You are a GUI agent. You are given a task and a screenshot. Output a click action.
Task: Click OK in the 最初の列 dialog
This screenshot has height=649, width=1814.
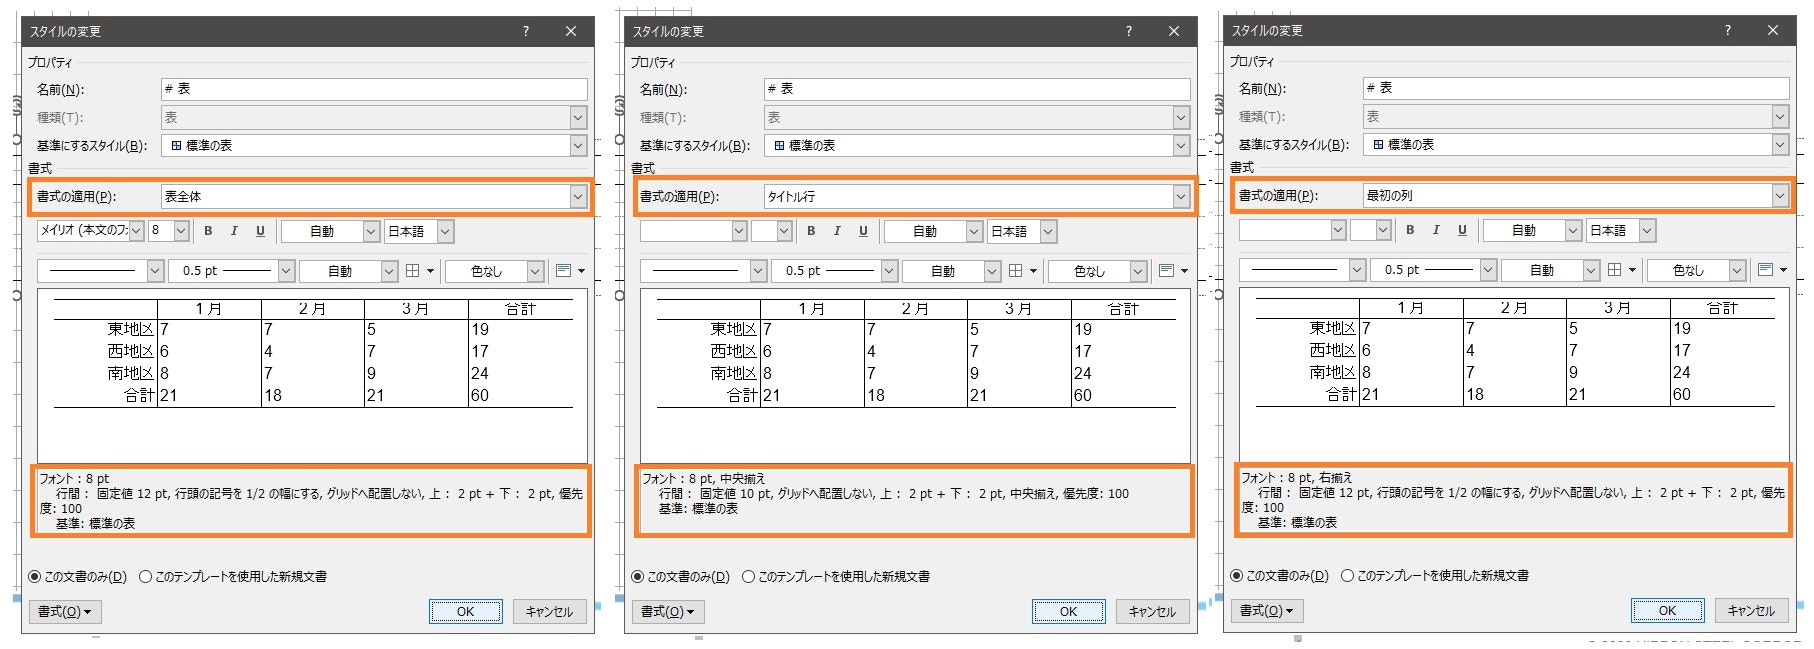tap(1668, 611)
